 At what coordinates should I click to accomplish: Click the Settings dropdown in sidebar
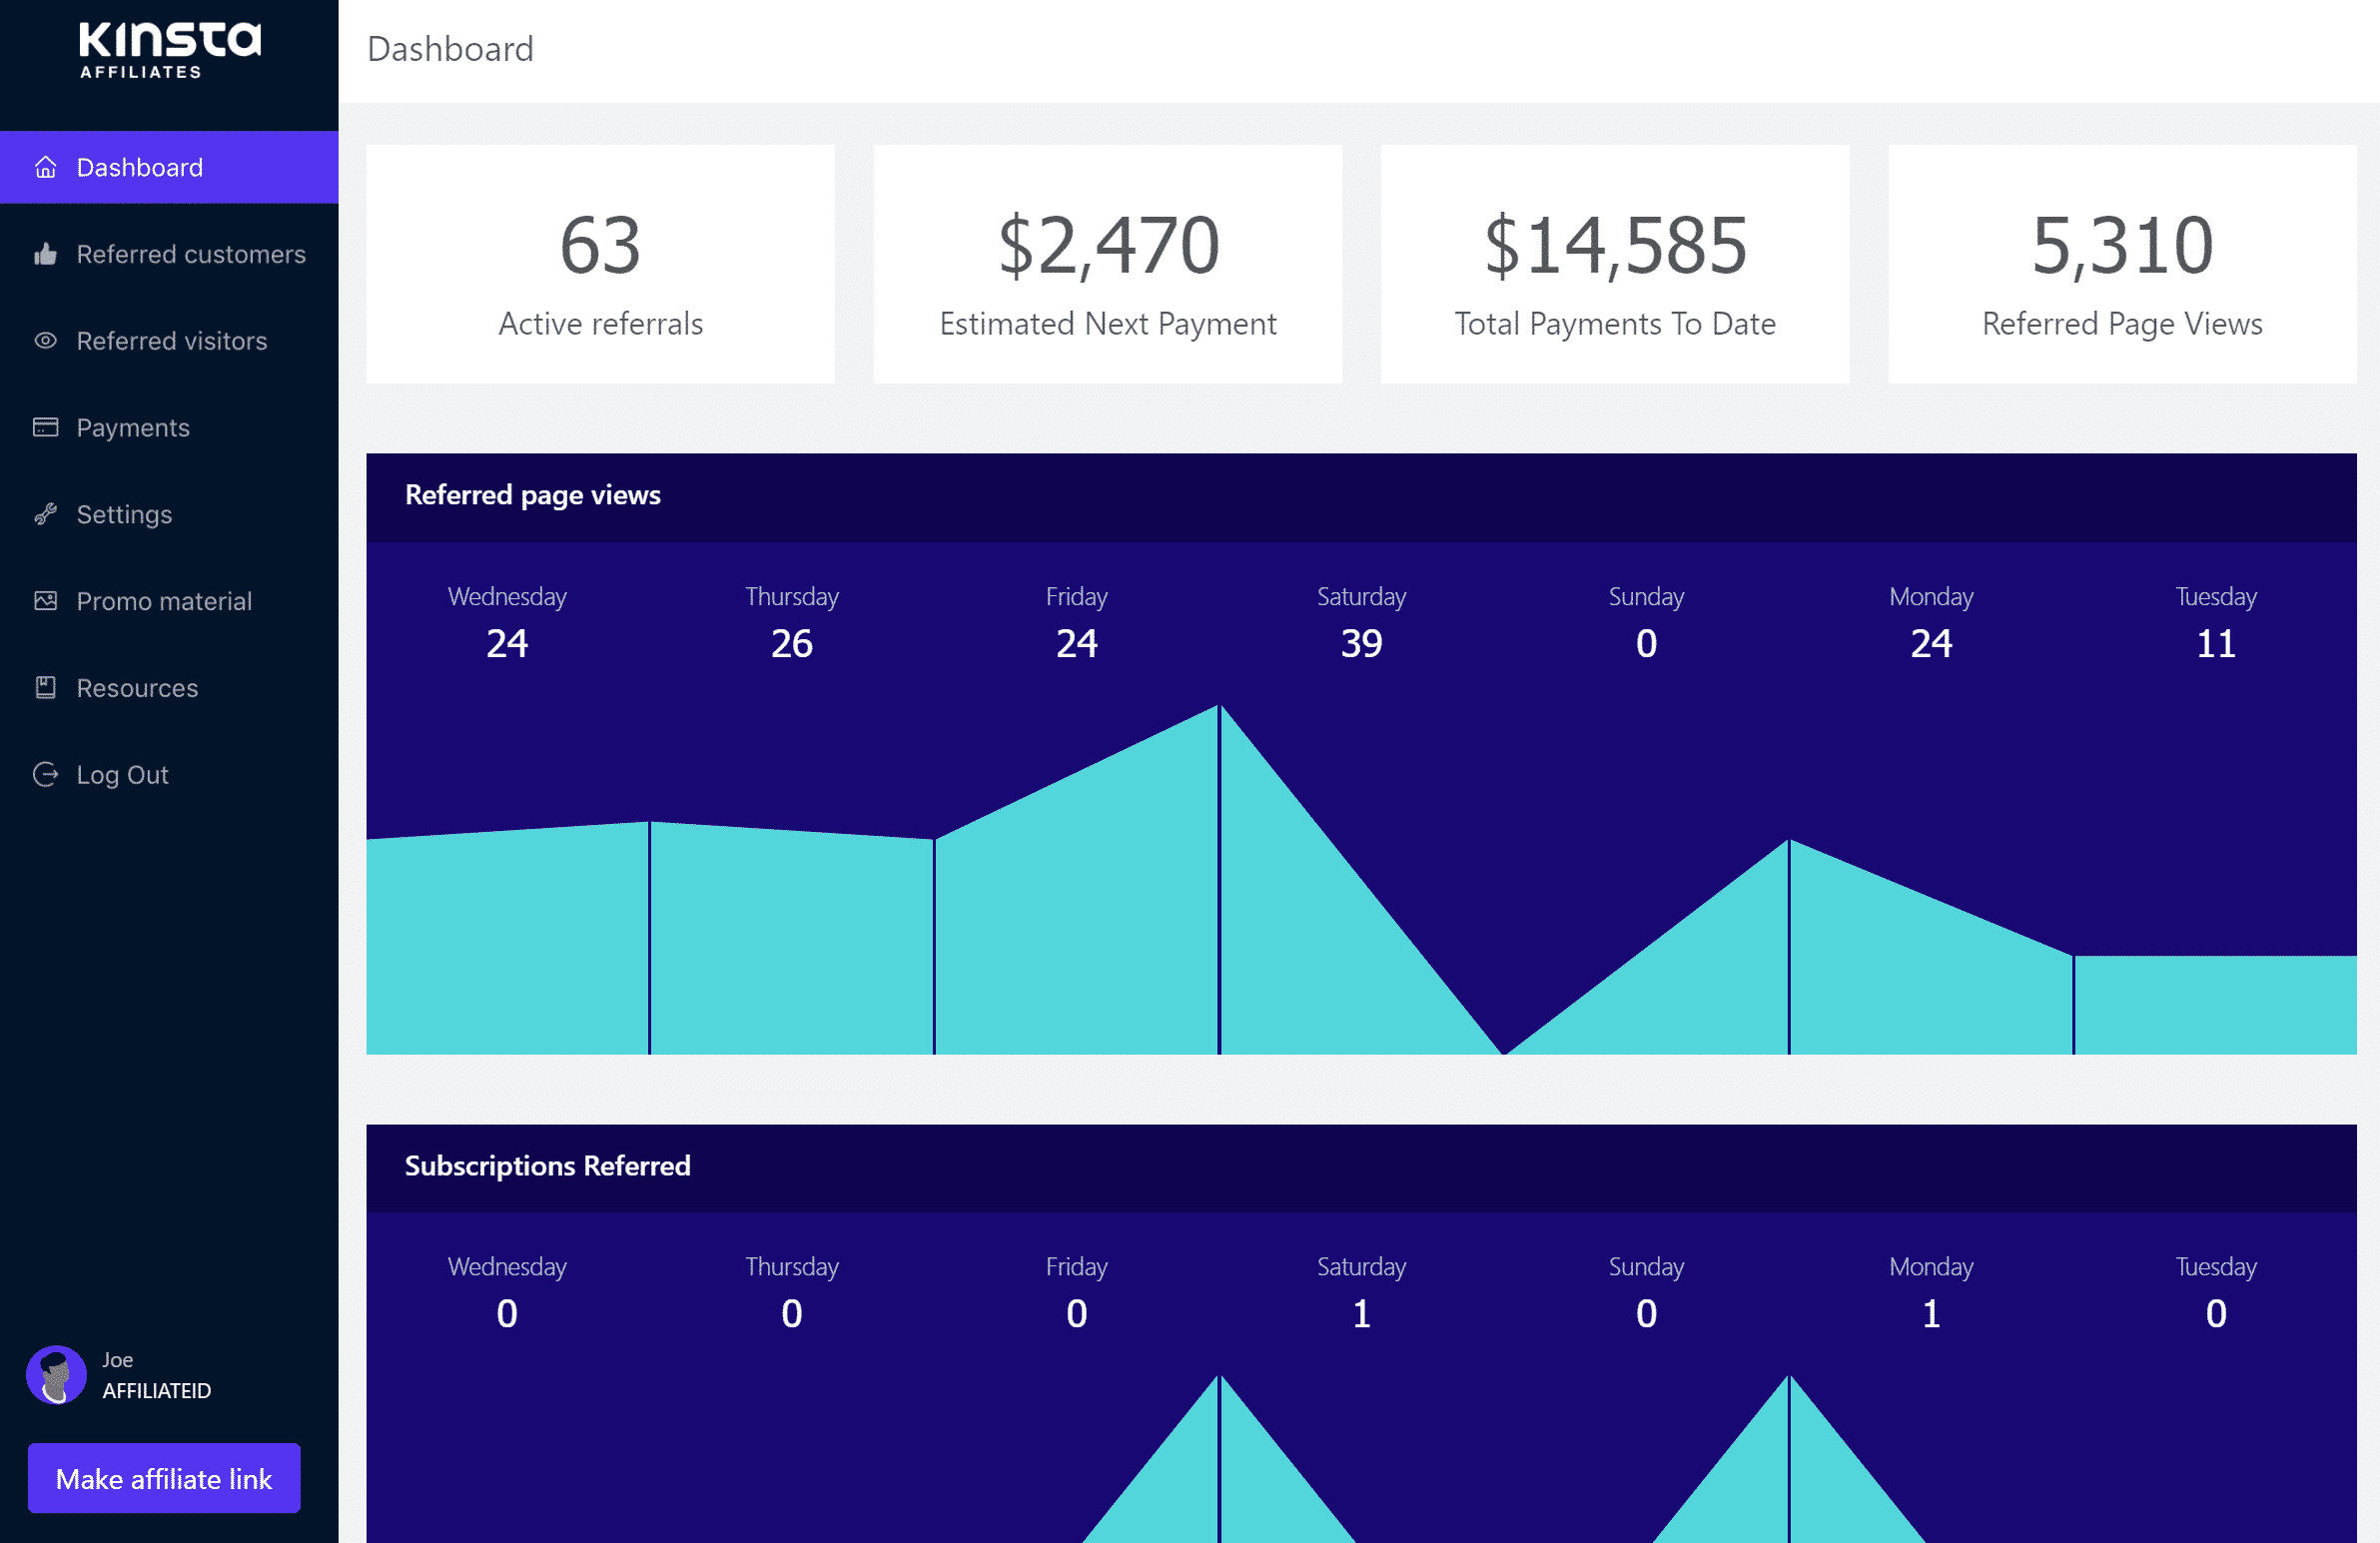pos(125,515)
